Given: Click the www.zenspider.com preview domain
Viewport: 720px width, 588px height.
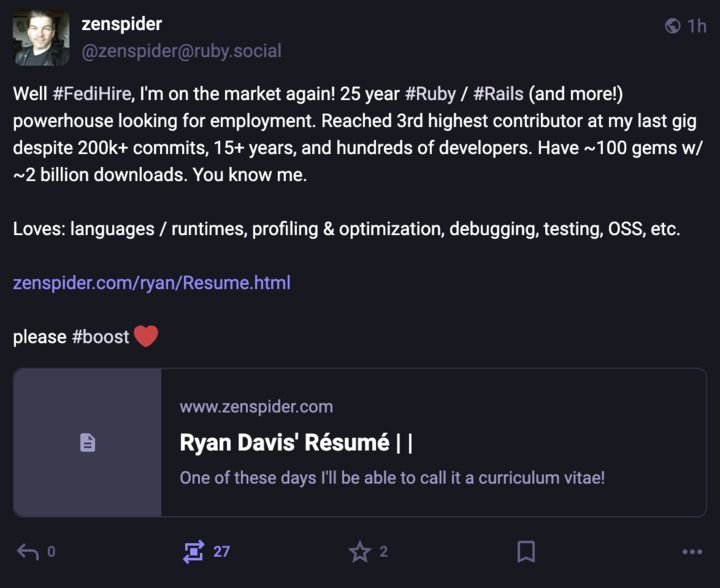Looking at the screenshot, I should click(256, 407).
